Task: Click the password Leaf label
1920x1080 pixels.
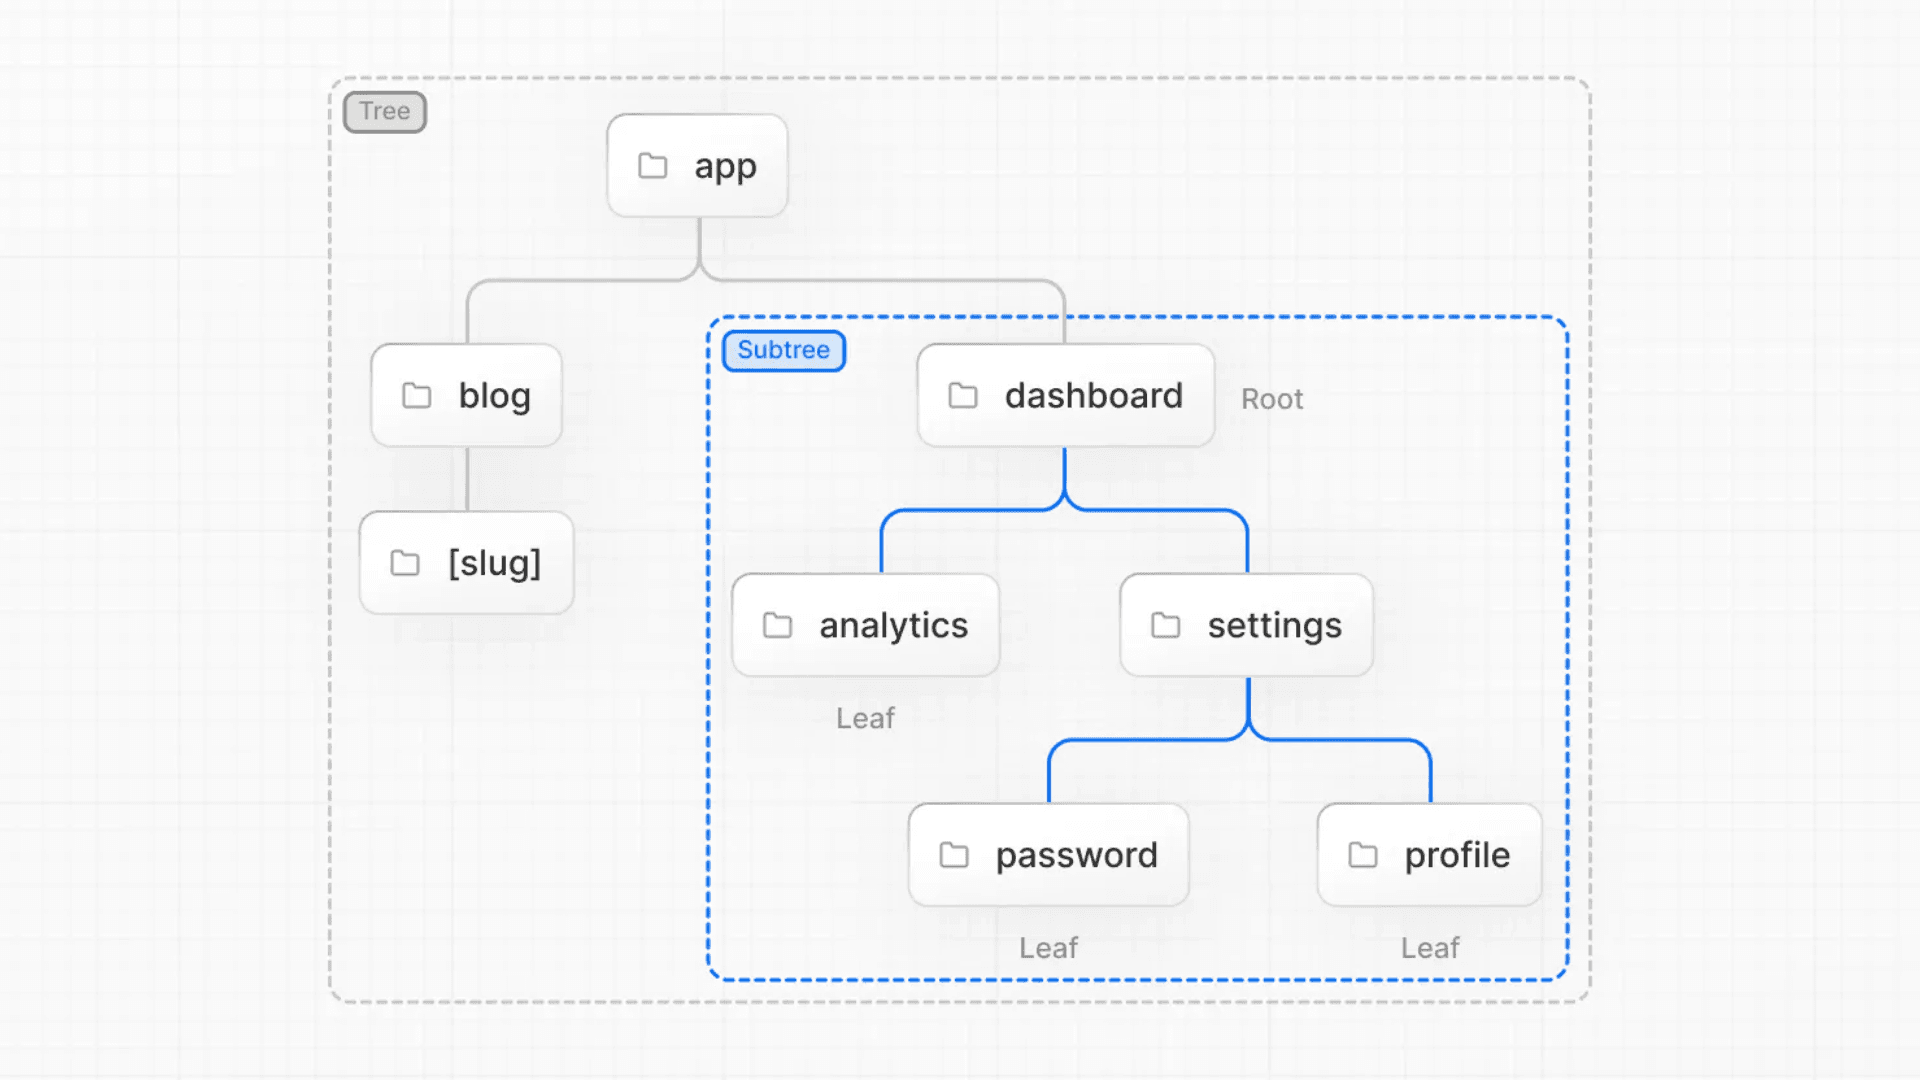Action: (1048, 948)
